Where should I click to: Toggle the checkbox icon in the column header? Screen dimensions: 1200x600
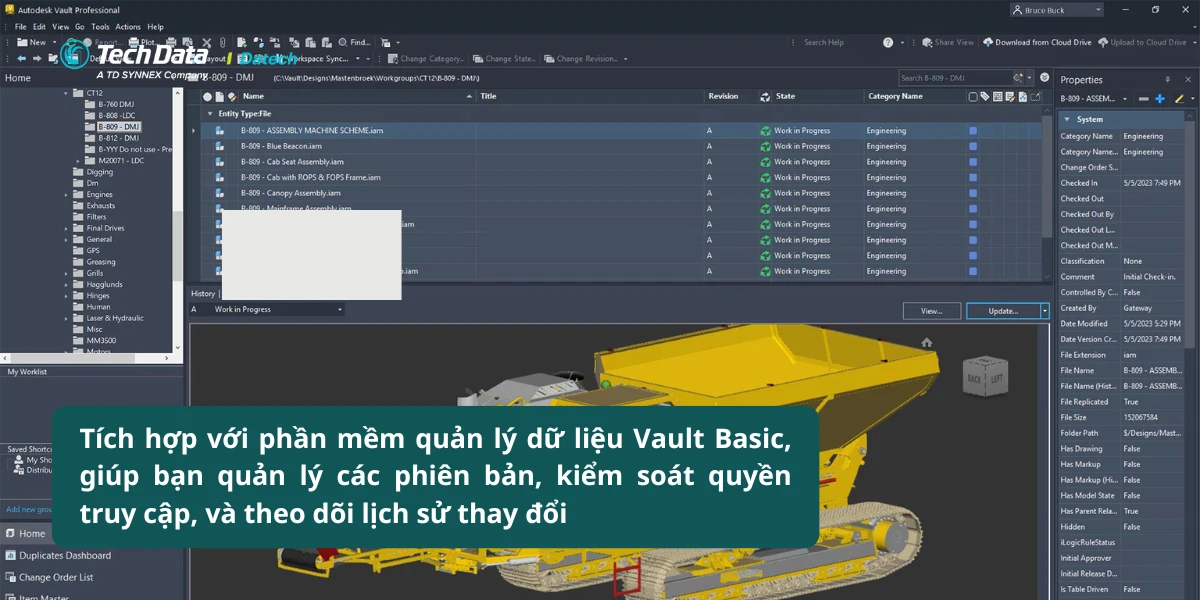pyautogui.click(x=973, y=97)
